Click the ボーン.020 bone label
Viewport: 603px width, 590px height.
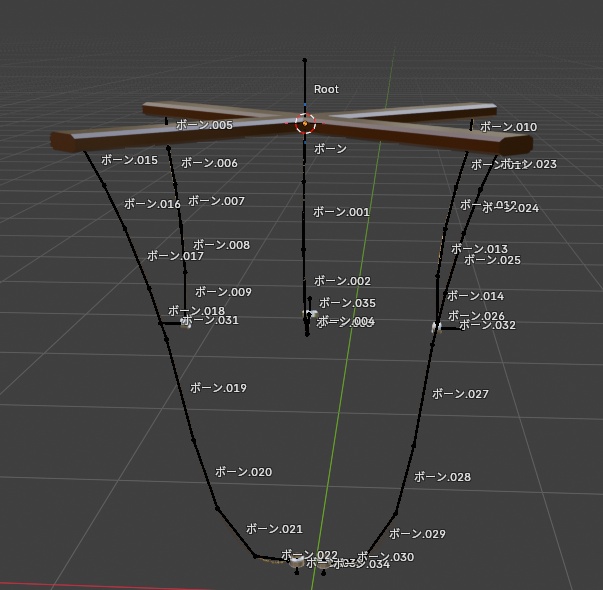click(x=243, y=472)
